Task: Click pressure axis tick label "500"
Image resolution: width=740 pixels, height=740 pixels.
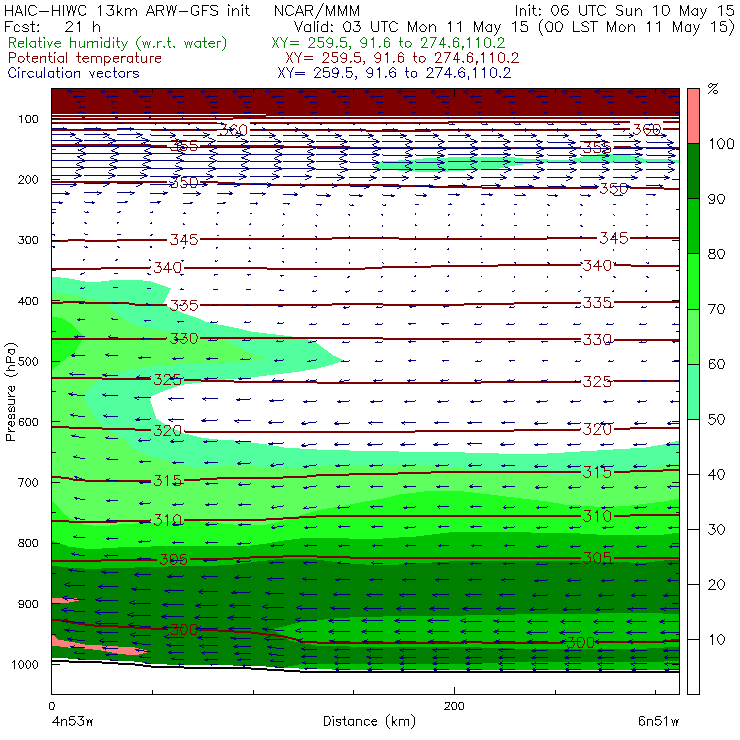Action: 28,362
